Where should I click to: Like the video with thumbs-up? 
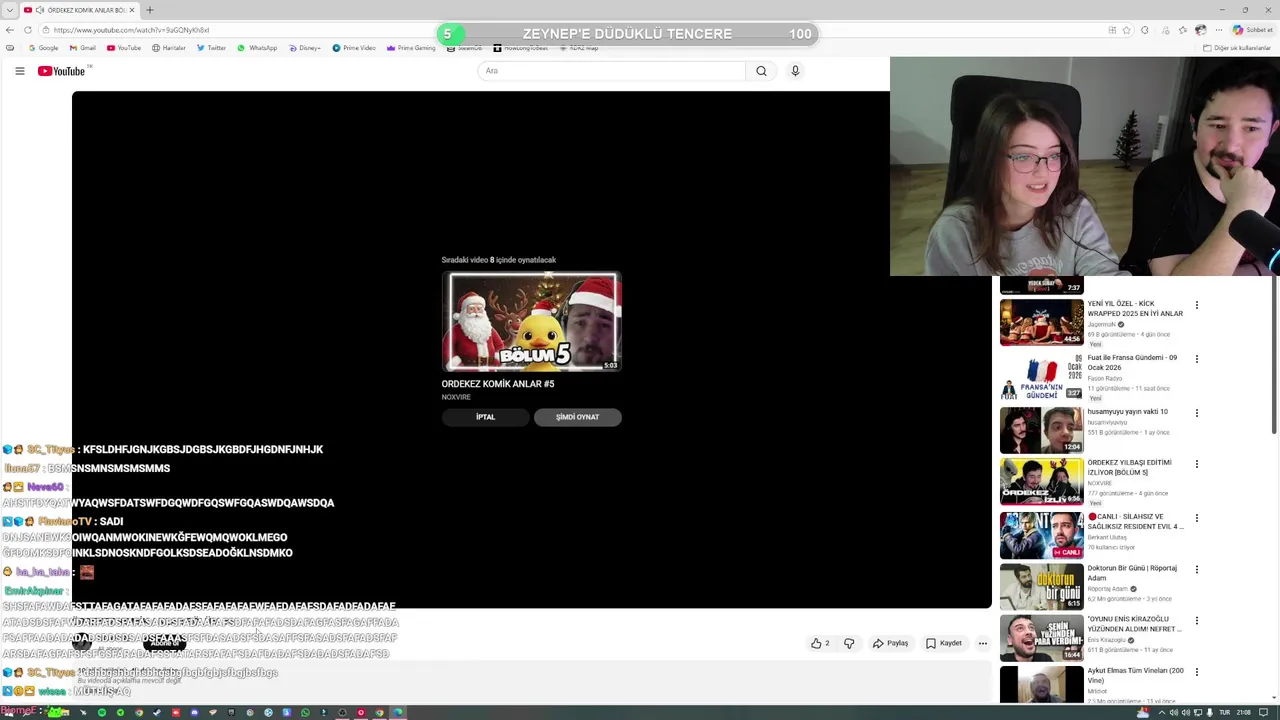point(820,643)
